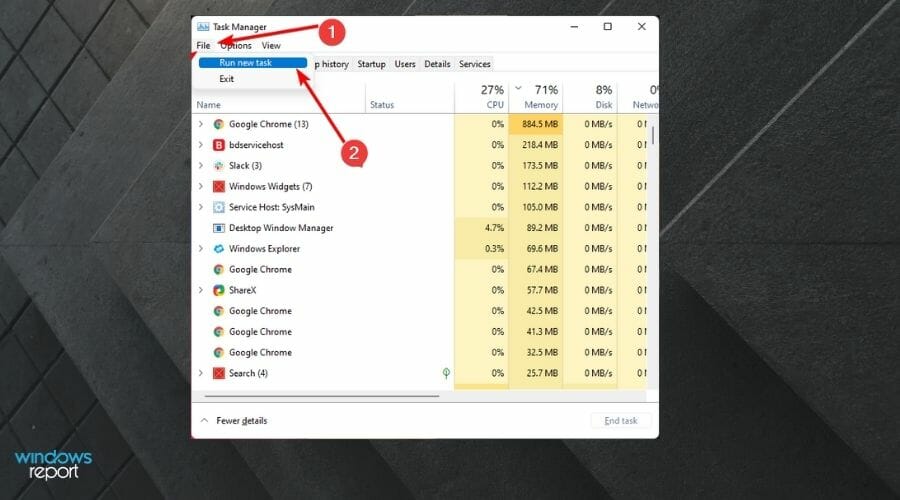Click the Desktop Window Manager icon
Viewport: 900px width, 500px height.
coord(219,228)
